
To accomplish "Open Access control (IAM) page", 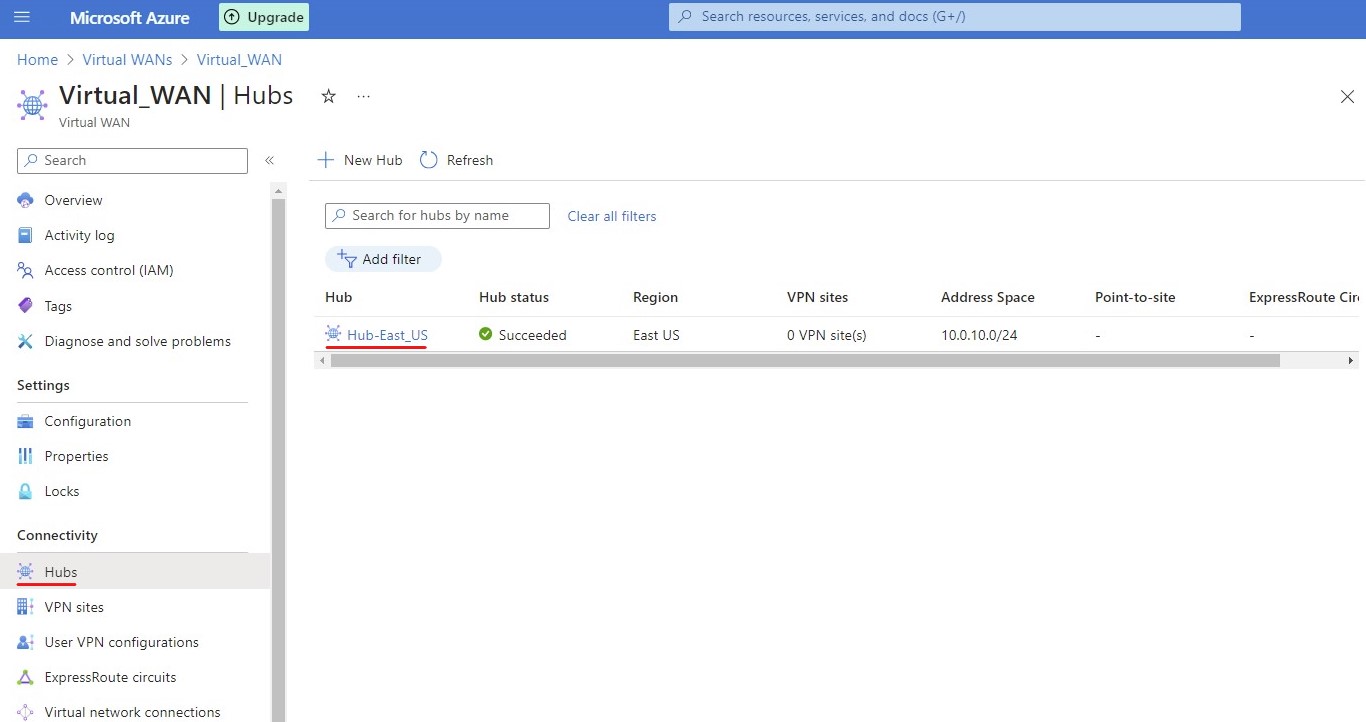I will 108,270.
